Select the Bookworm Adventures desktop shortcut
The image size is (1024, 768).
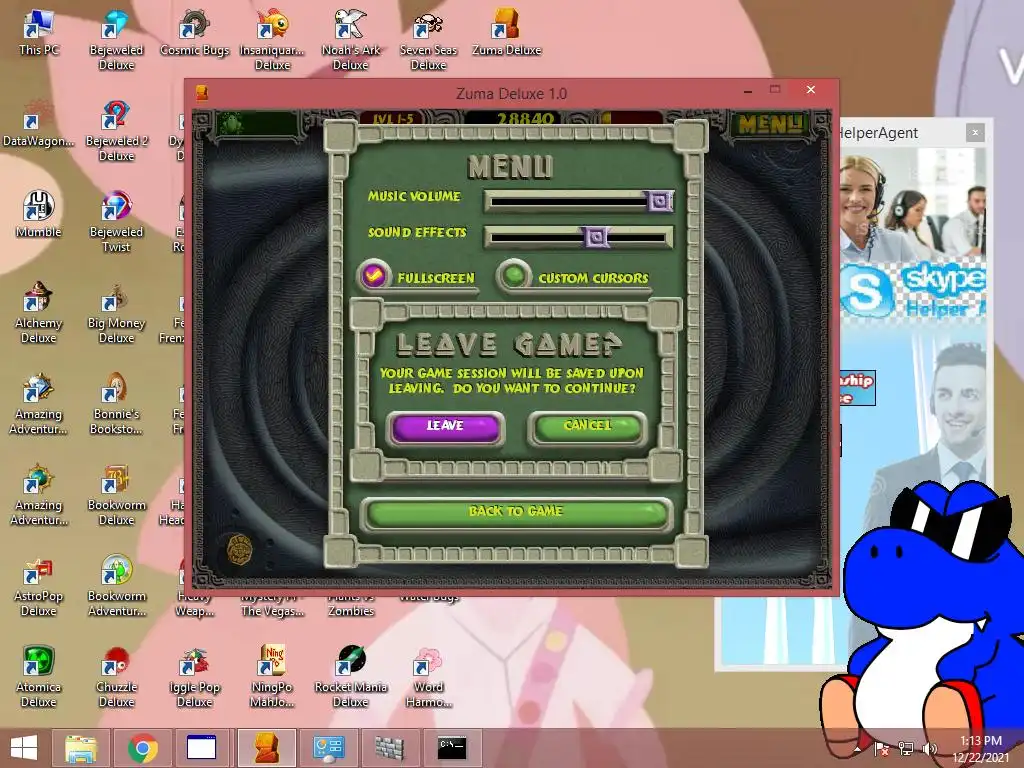(x=116, y=586)
